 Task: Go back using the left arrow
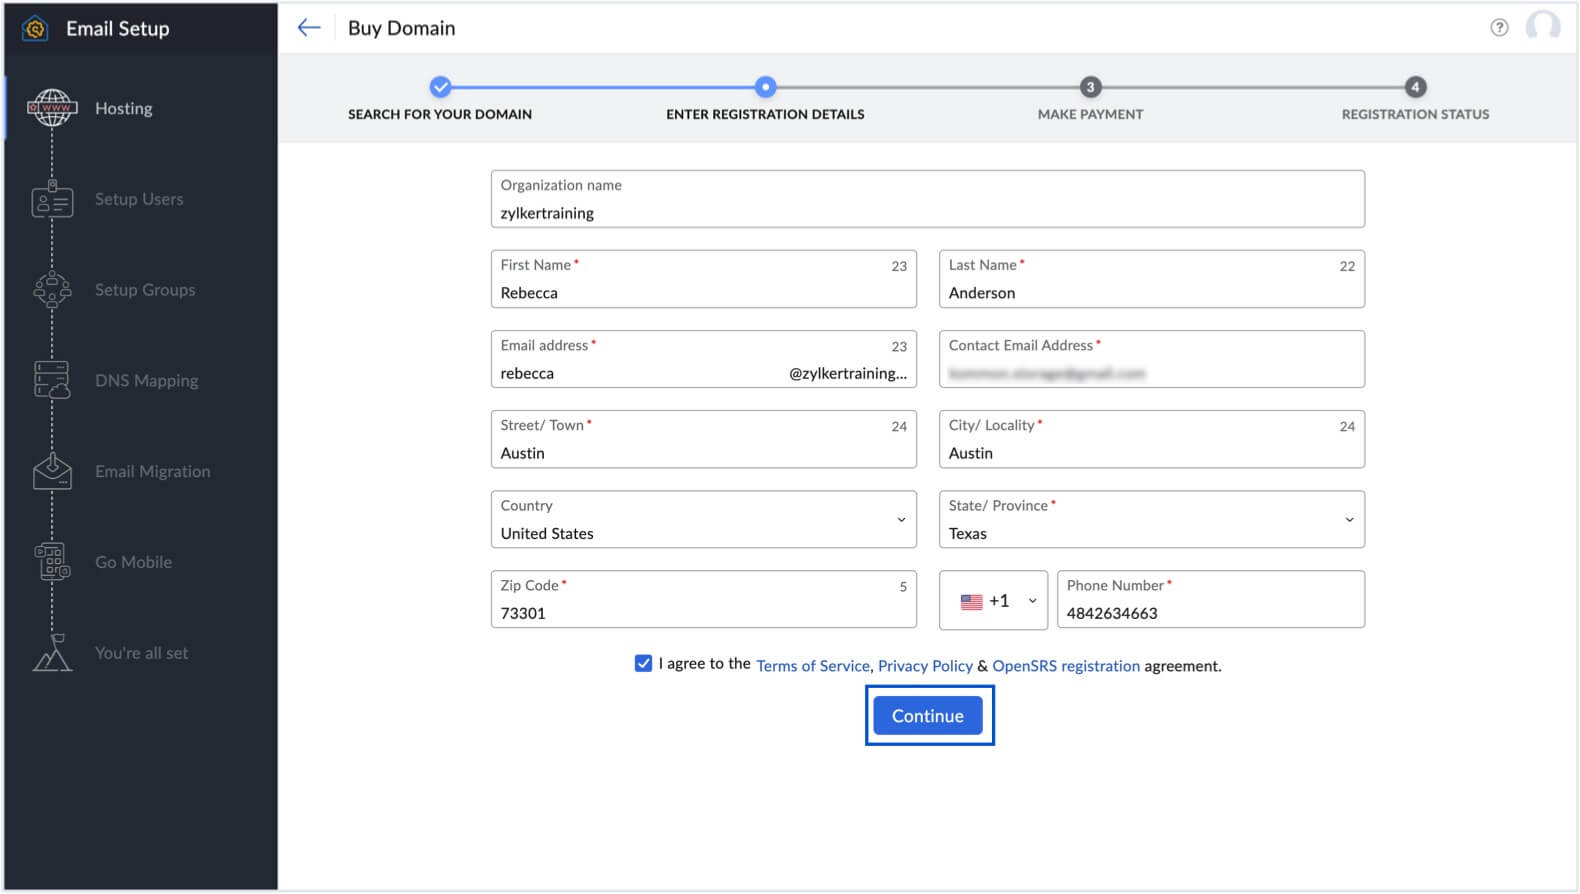tap(309, 28)
